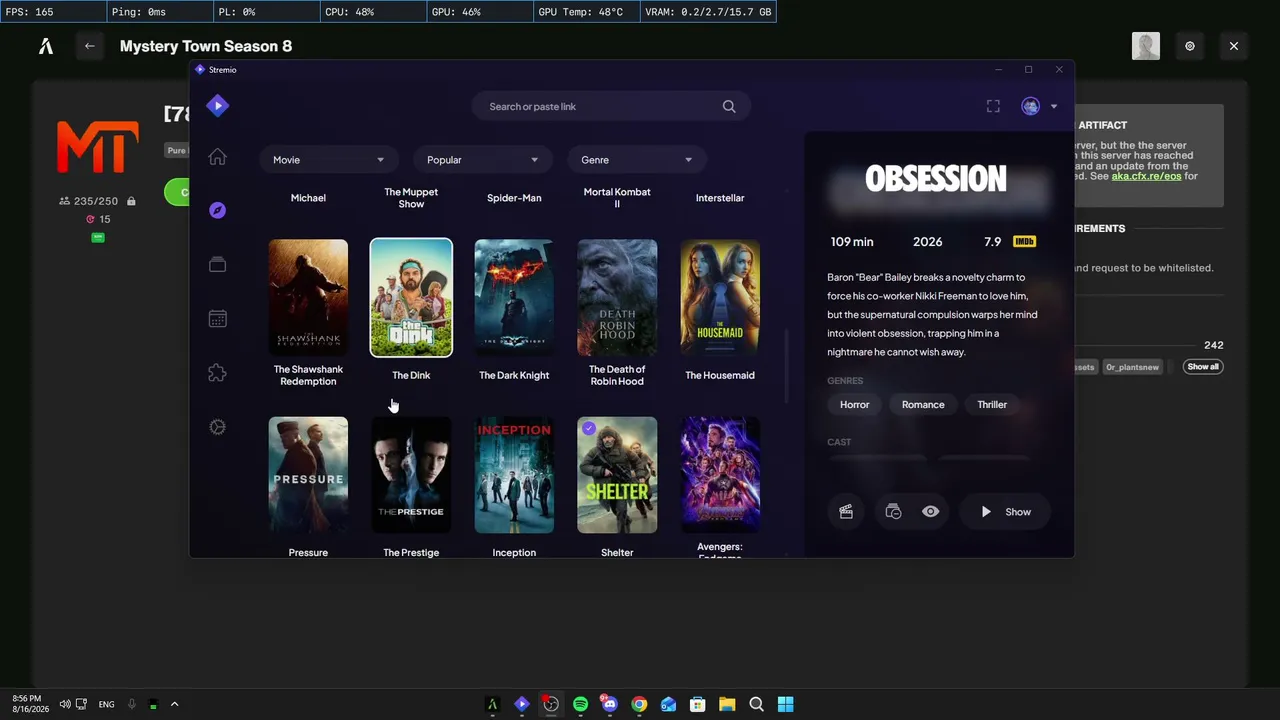Expand the Popular sort dropdown
Image resolution: width=1280 pixels, height=720 pixels.
click(483, 160)
